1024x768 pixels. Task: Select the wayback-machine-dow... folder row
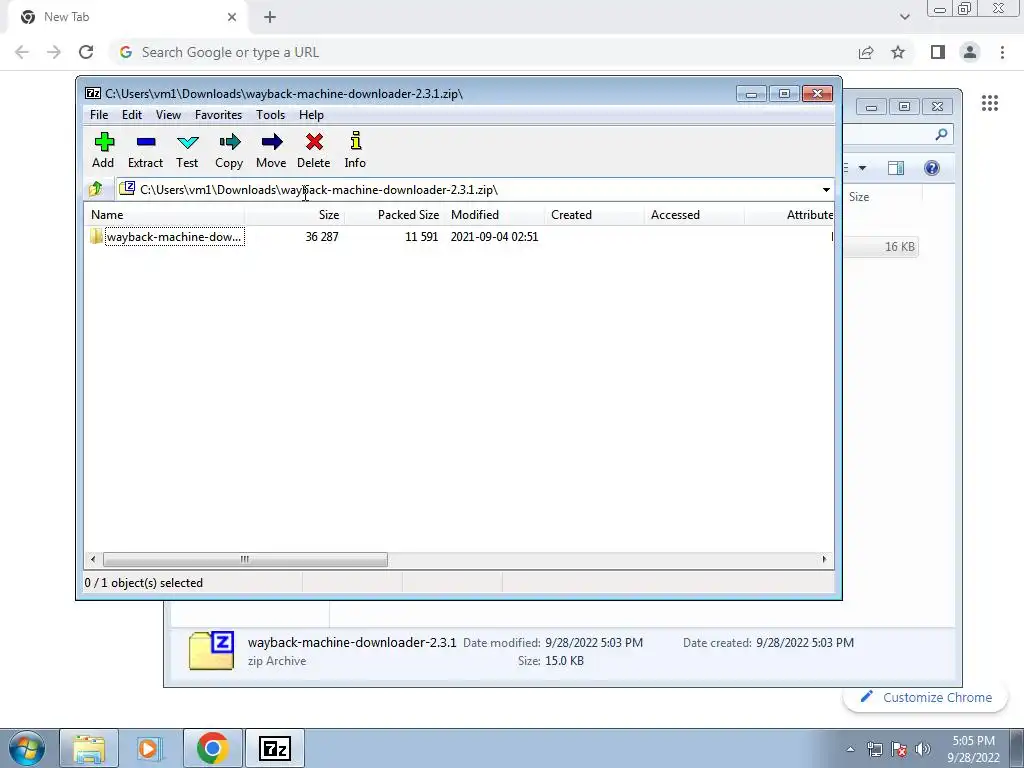pos(174,236)
